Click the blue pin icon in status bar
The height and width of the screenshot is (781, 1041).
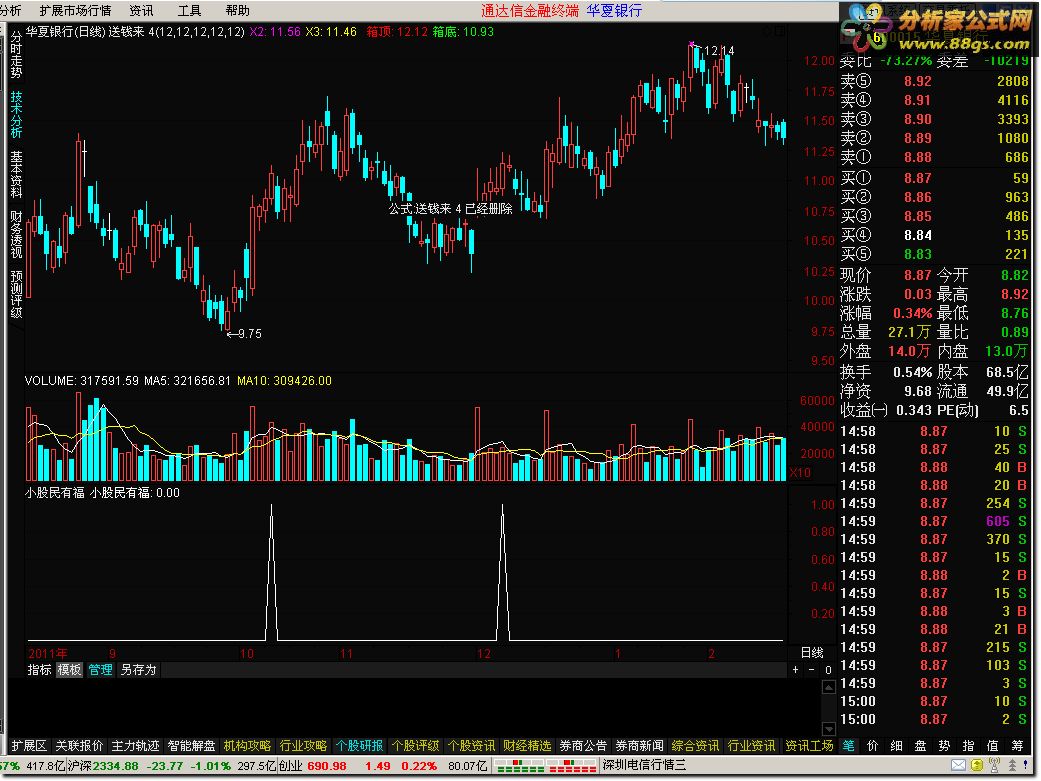(x=1028, y=766)
